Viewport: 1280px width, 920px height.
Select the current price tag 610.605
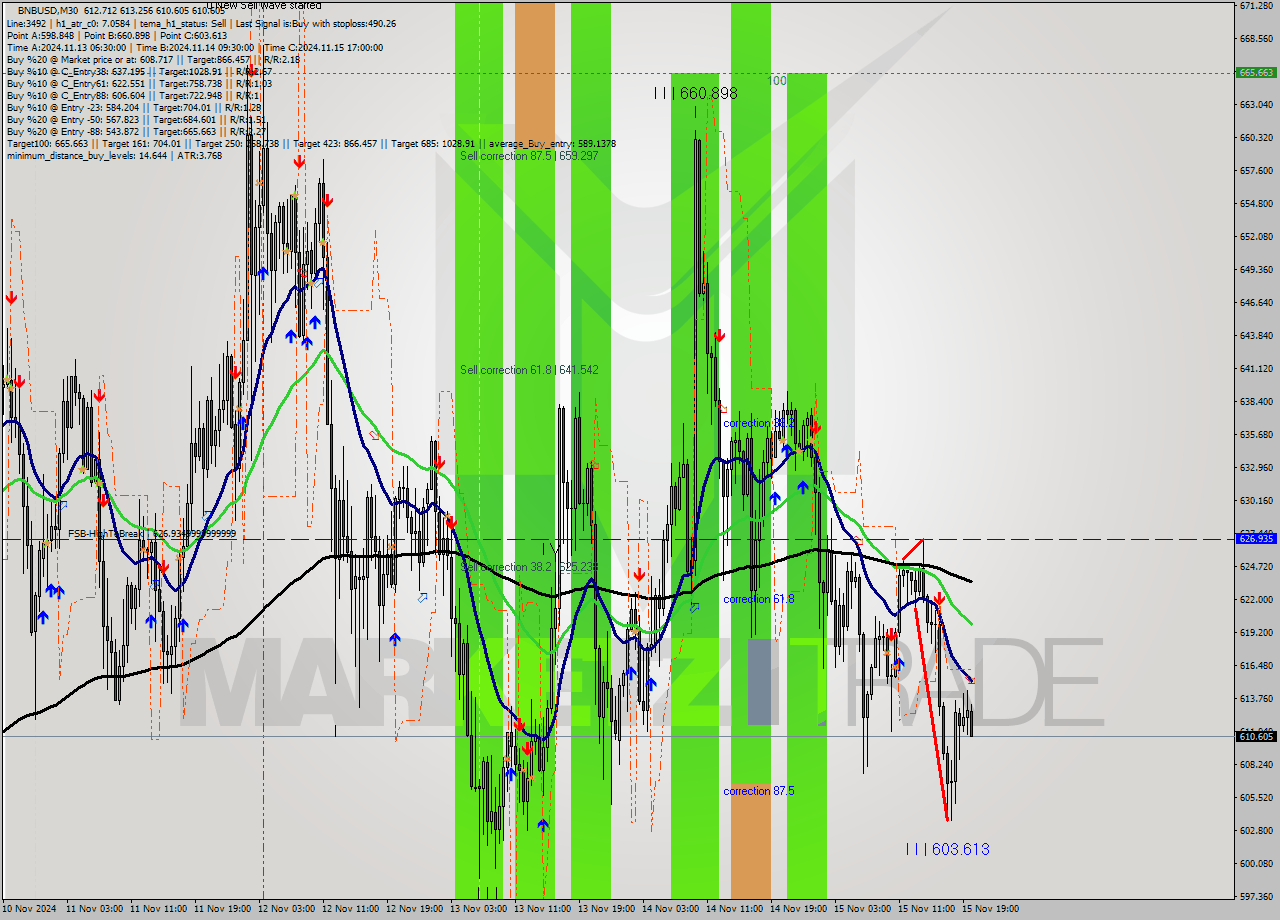(1256, 736)
